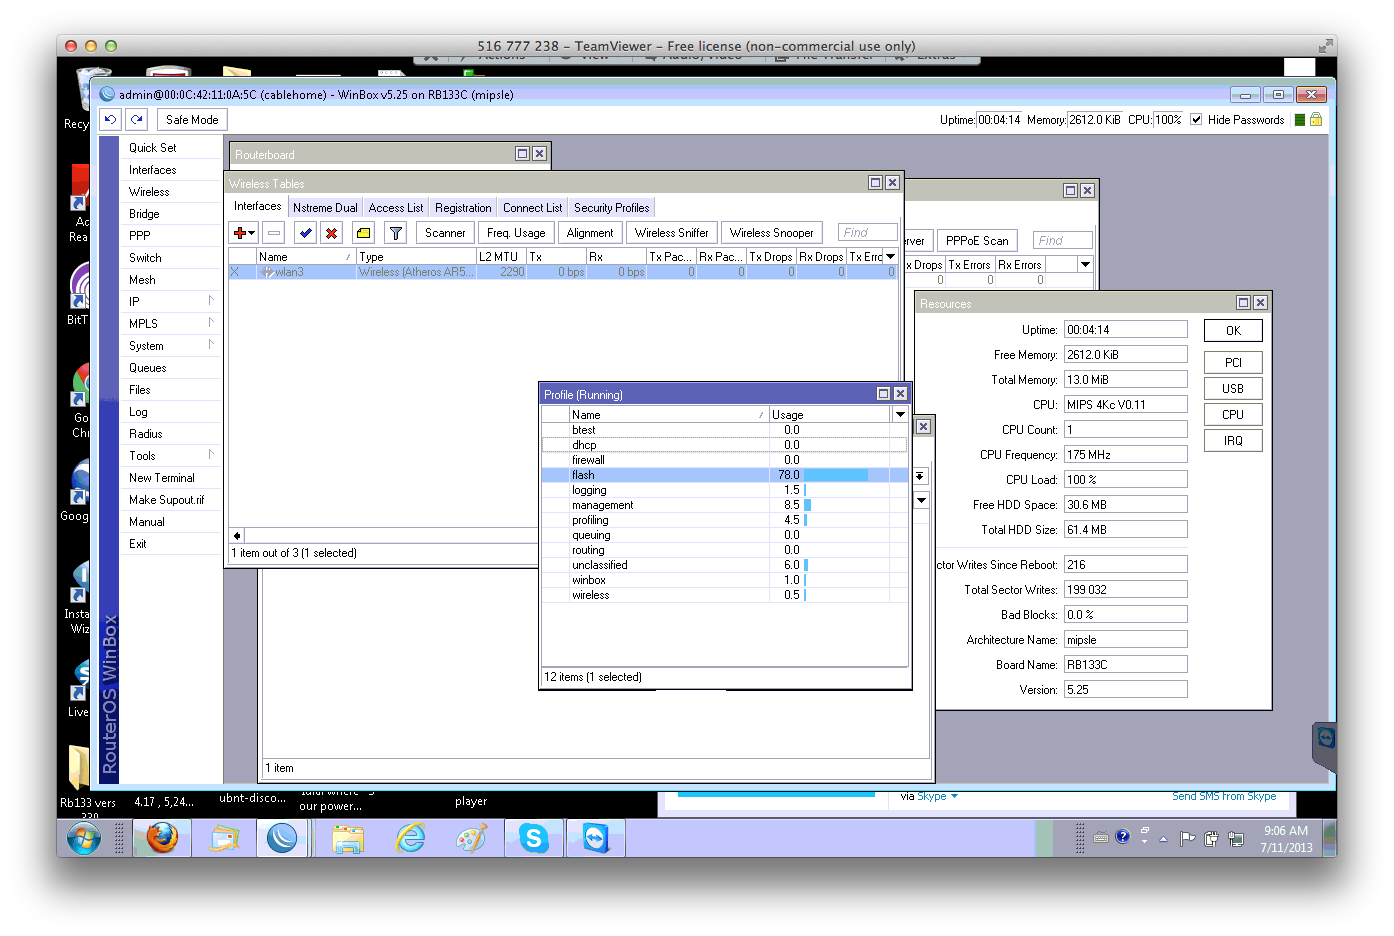
Task: Open the filter funnel icon in Wireless Tables
Action: click(395, 232)
